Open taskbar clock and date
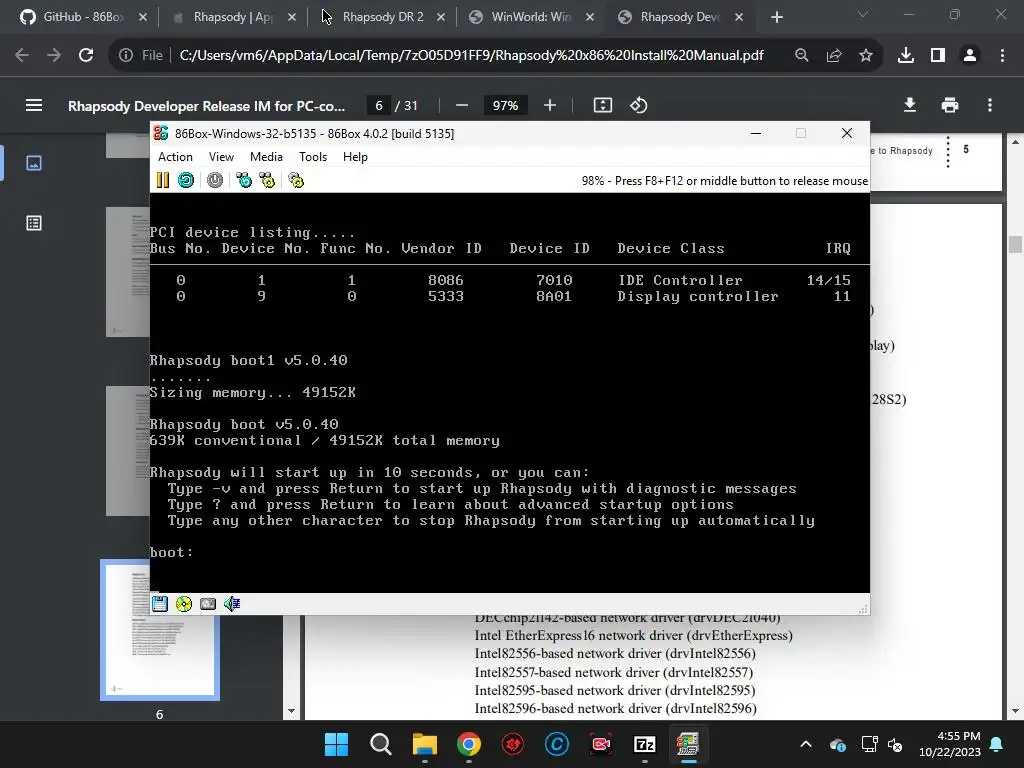This screenshot has height=768, width=1024. (950, 744)
